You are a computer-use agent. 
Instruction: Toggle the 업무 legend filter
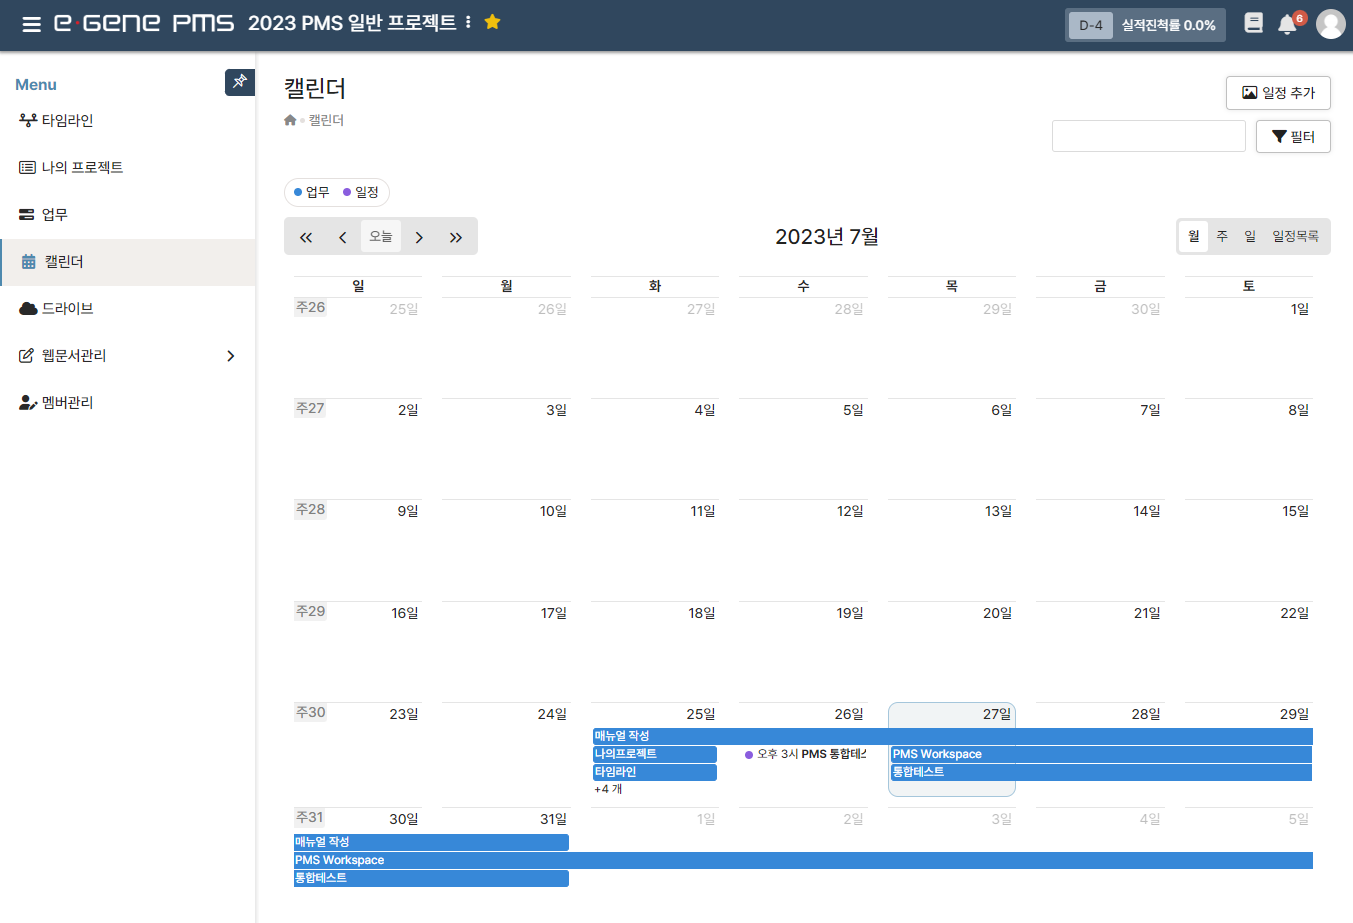tap(312, 192)
